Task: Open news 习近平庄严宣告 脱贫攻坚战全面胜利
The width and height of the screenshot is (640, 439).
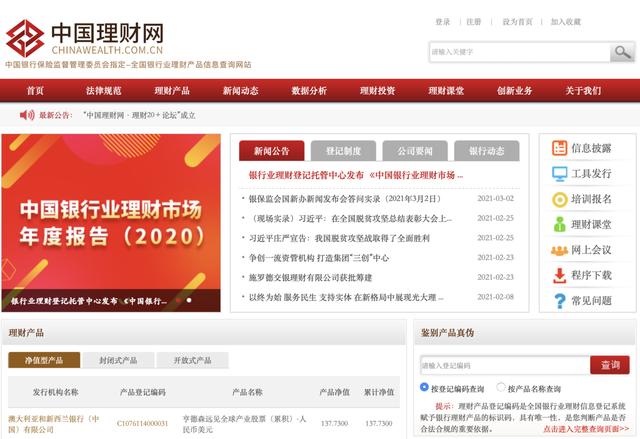Action: point(339,238)
